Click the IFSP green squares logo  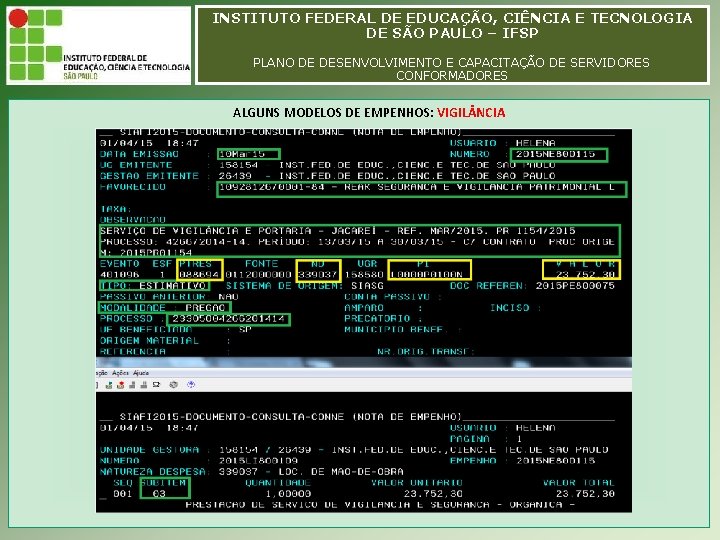tap(35, 45)
